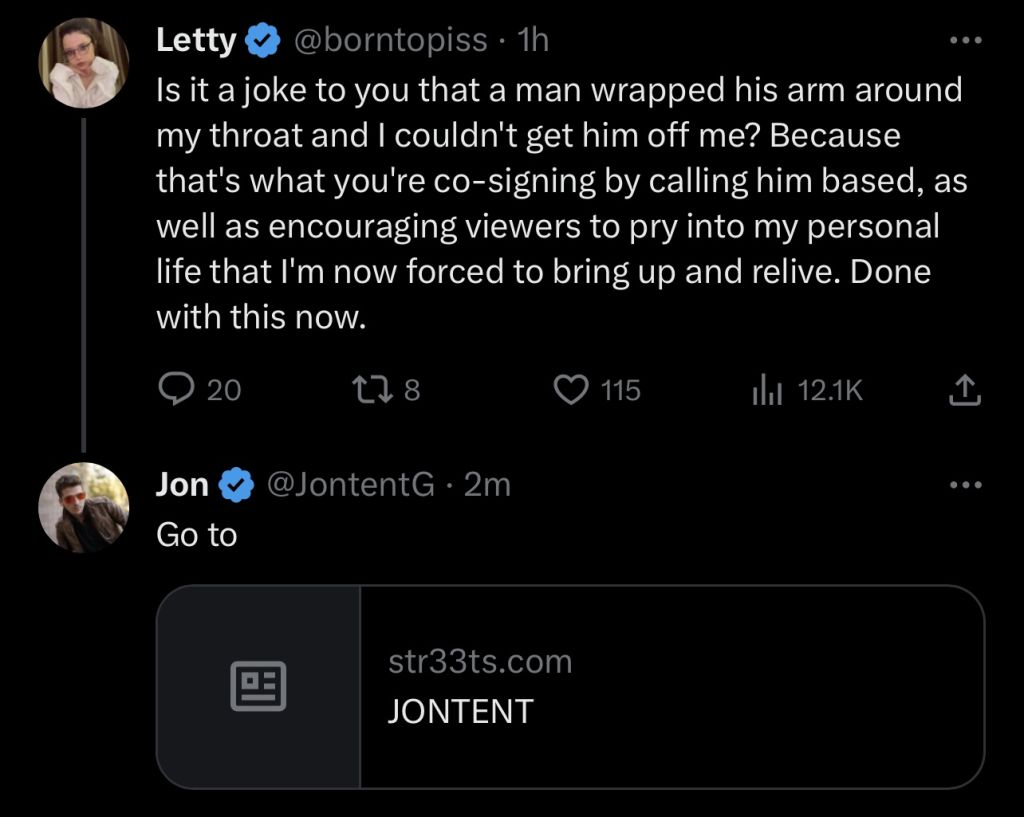Open Letty's profile picture
Viewport: 1024px width, 817px height.
83,62
